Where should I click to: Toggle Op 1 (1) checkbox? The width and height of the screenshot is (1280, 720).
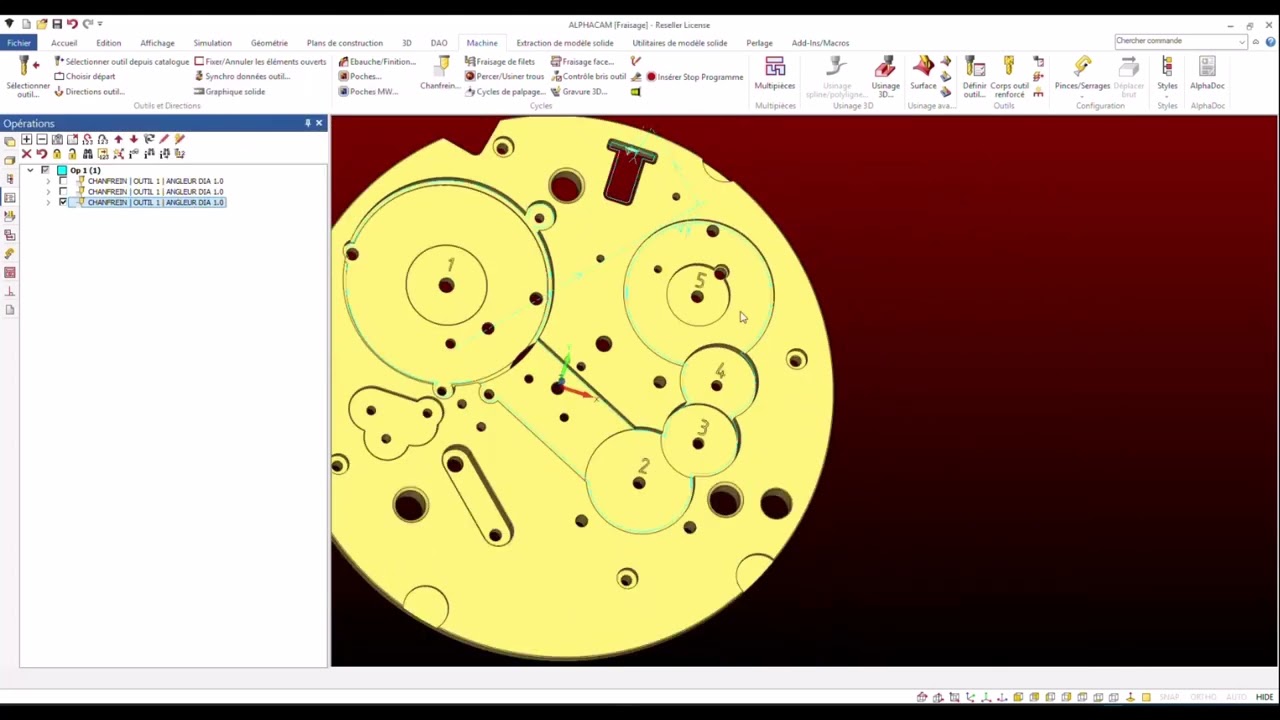[45, 170]
